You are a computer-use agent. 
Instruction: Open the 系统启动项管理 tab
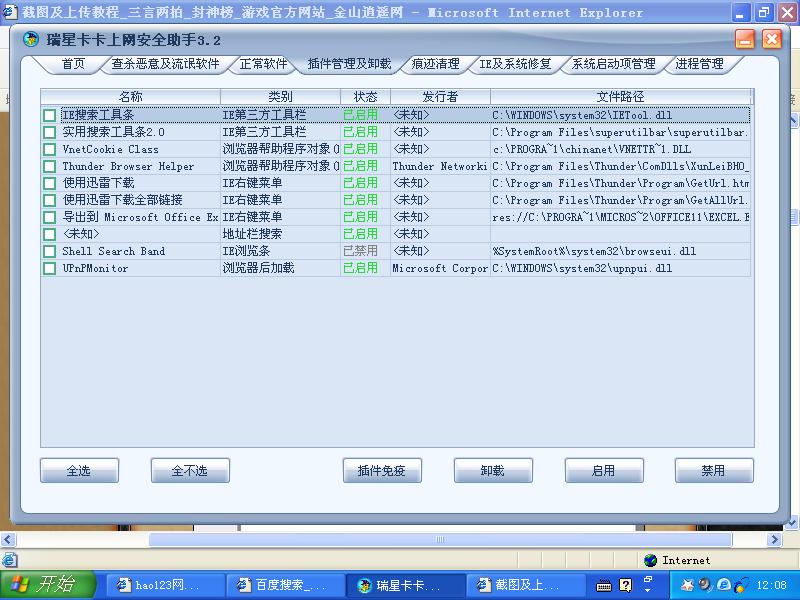pos(614,64)
